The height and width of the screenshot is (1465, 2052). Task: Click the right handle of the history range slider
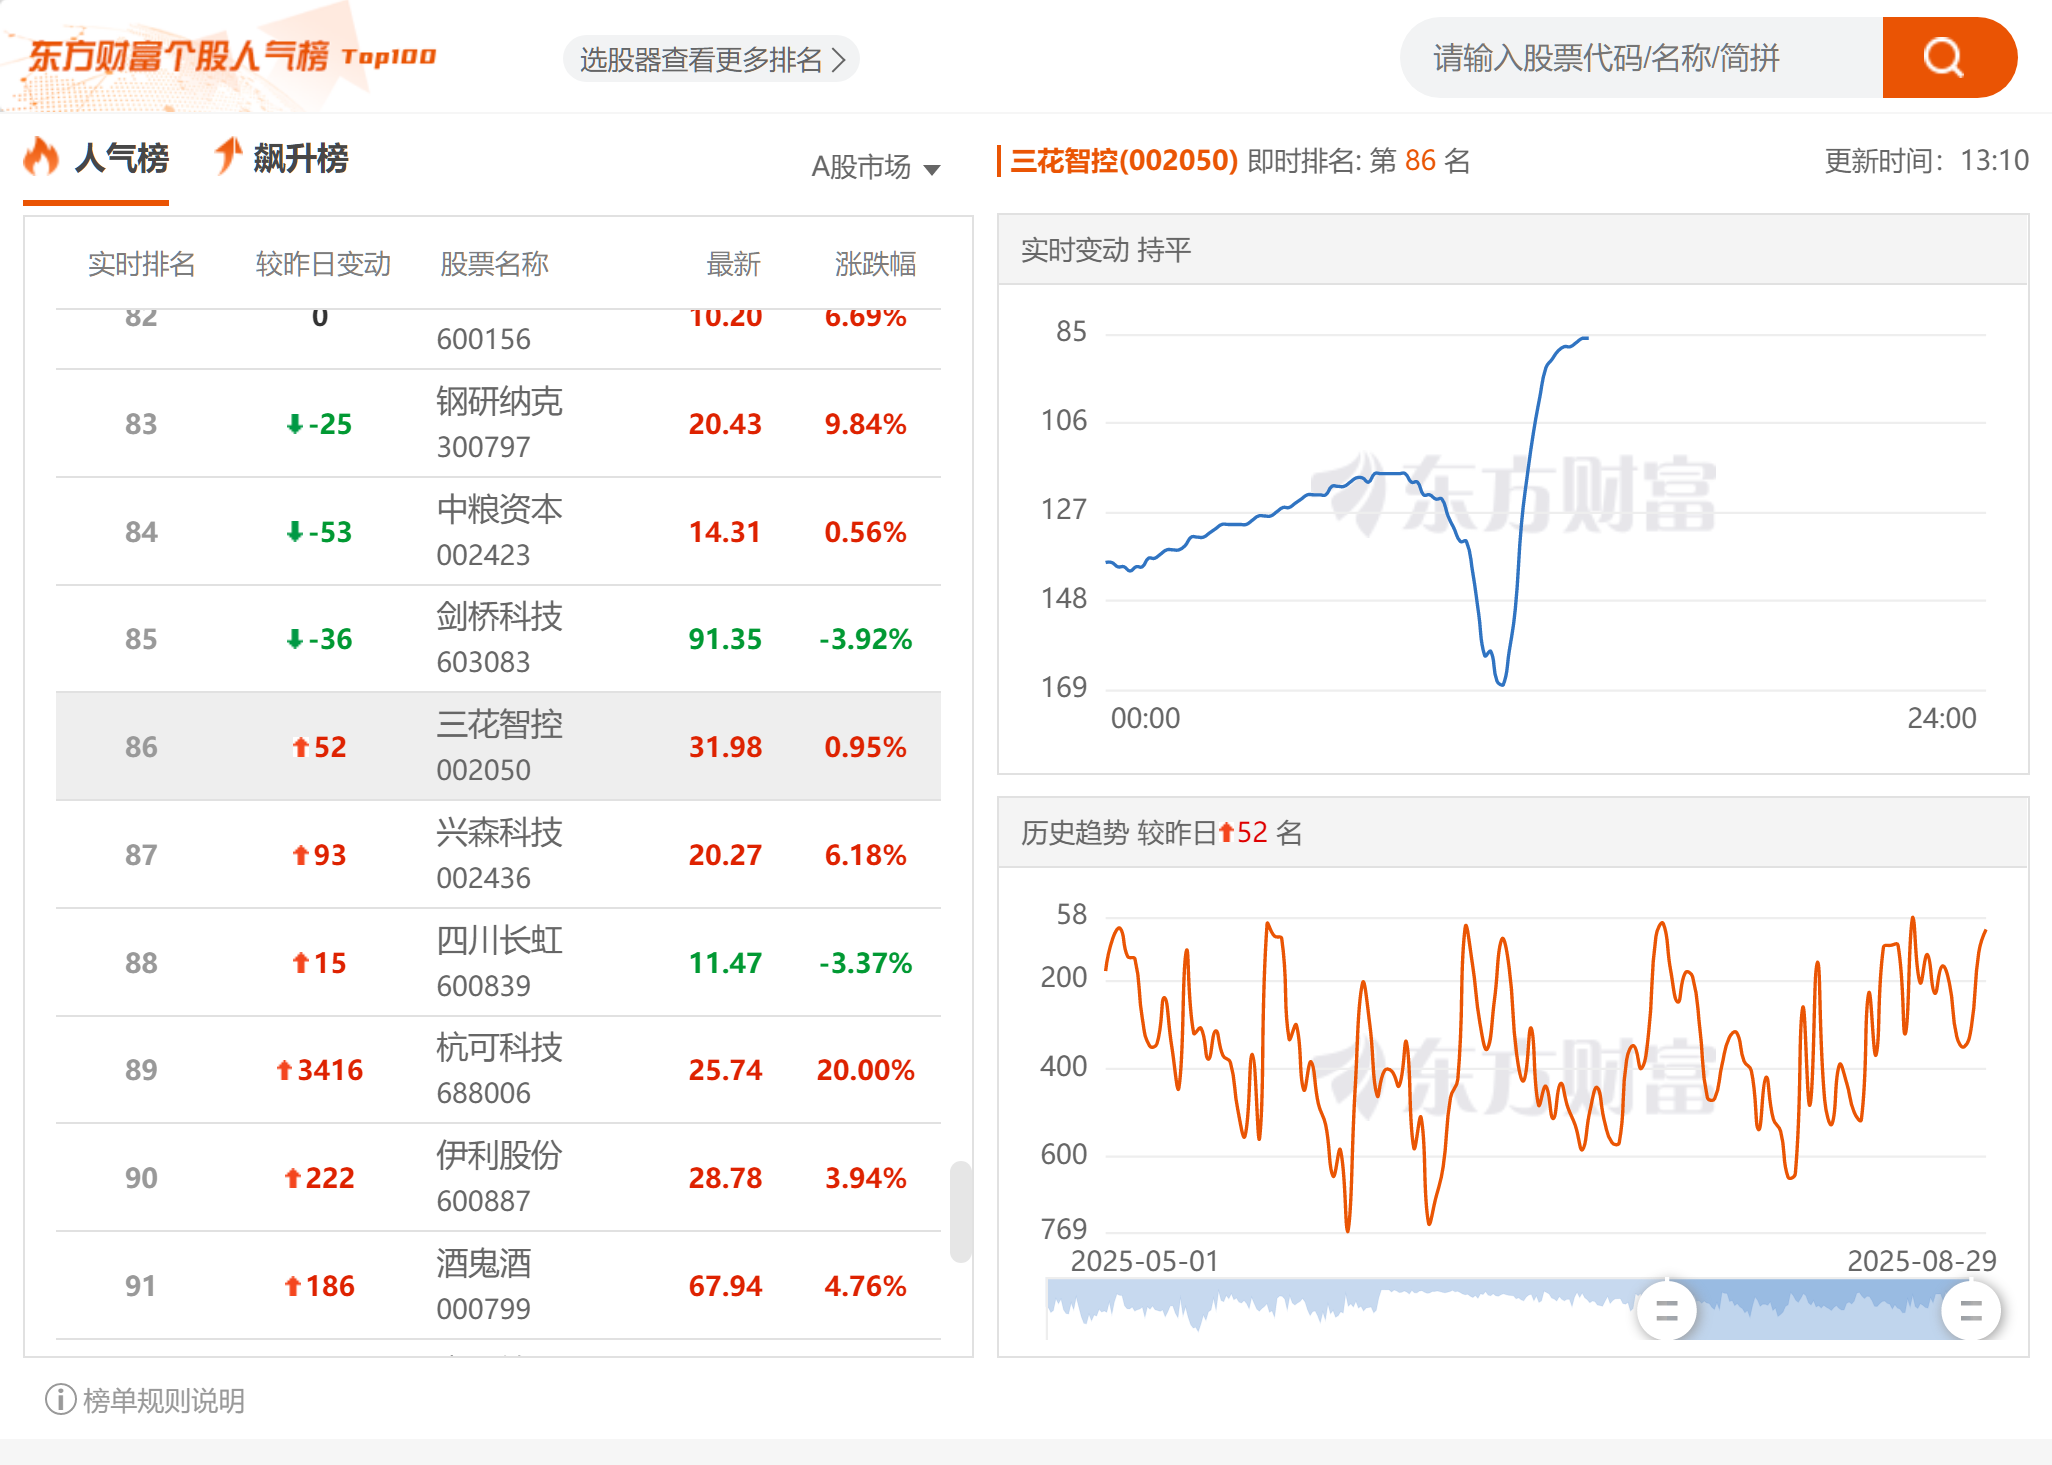[1971, 1310]
